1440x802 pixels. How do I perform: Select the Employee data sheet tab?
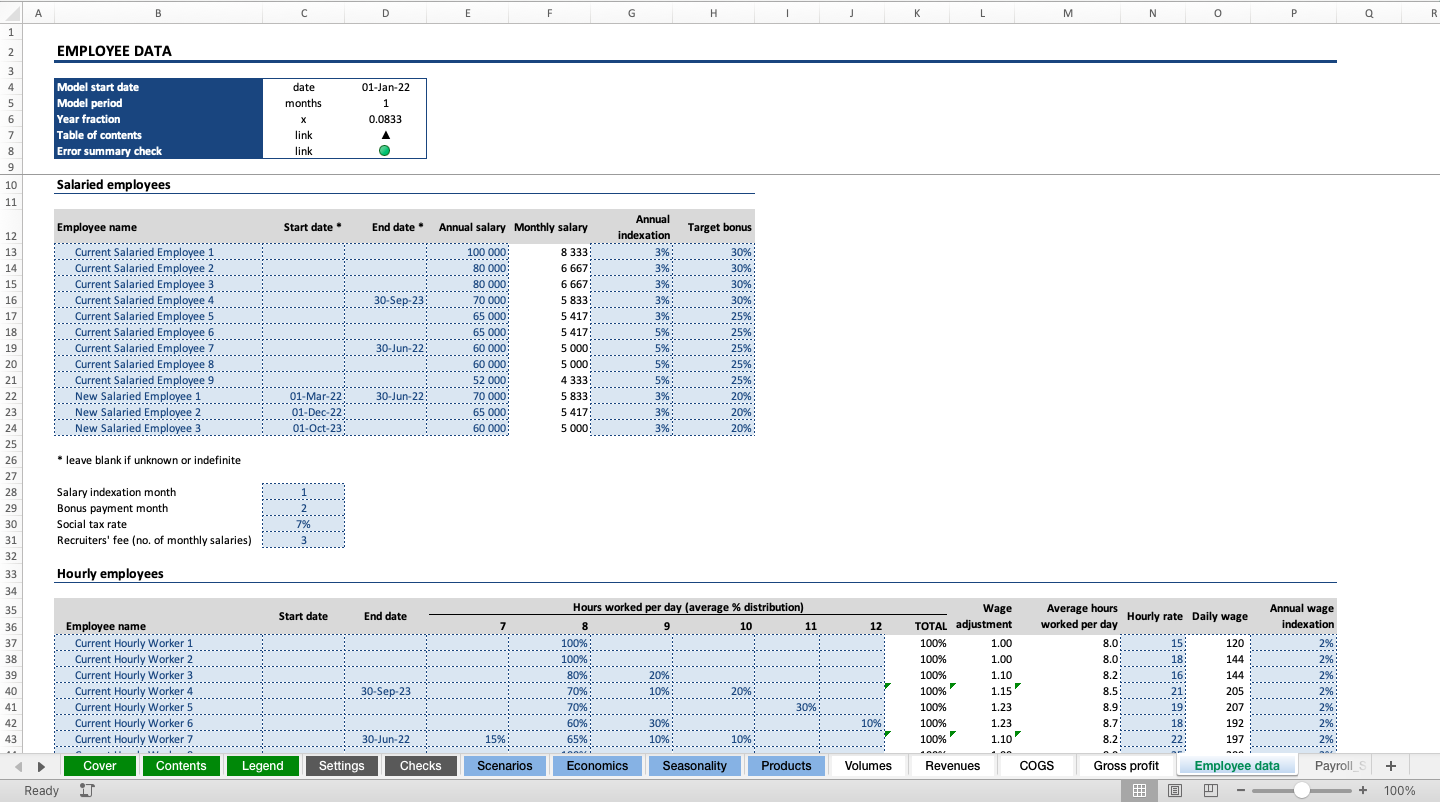point(1237,766)
